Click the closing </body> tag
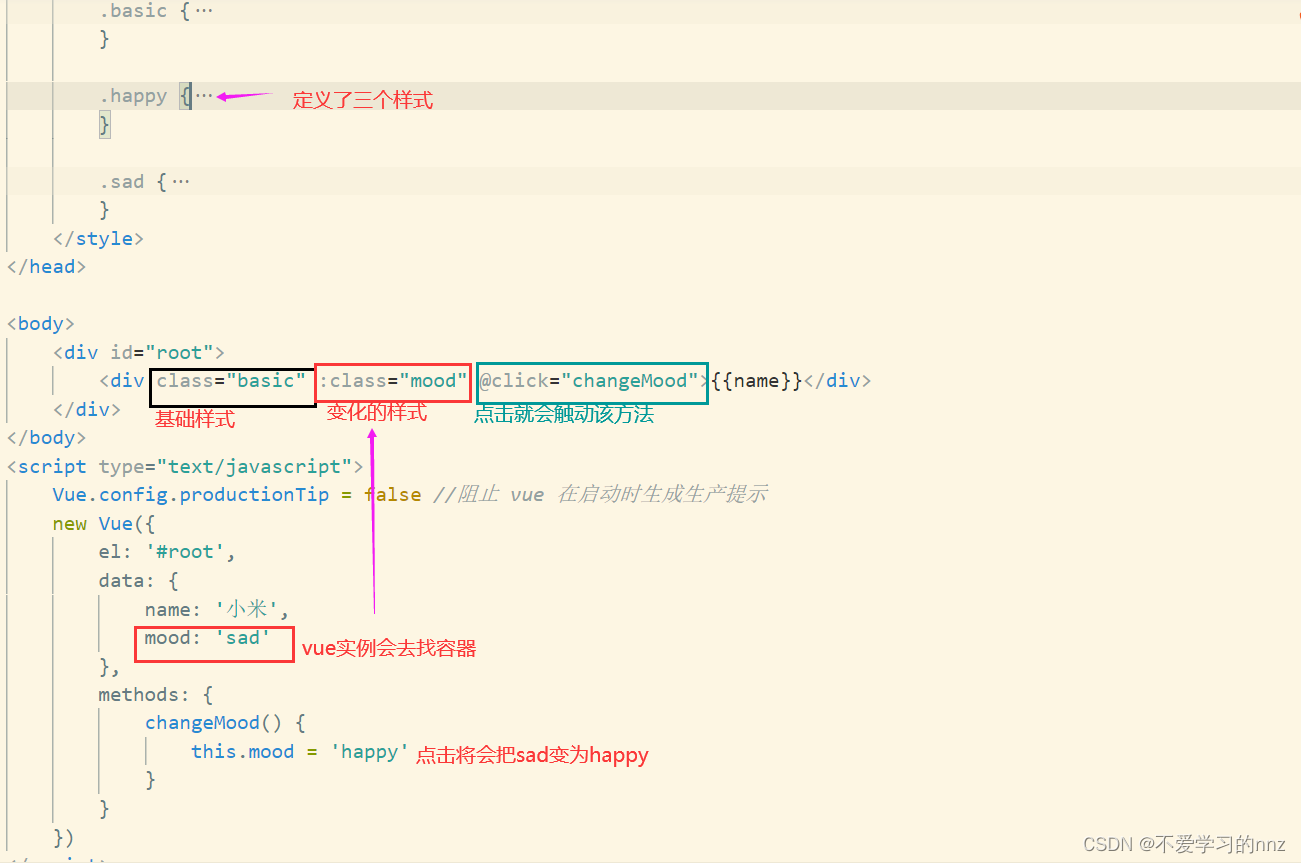1301x863 pixels. (x=46, y=437)
